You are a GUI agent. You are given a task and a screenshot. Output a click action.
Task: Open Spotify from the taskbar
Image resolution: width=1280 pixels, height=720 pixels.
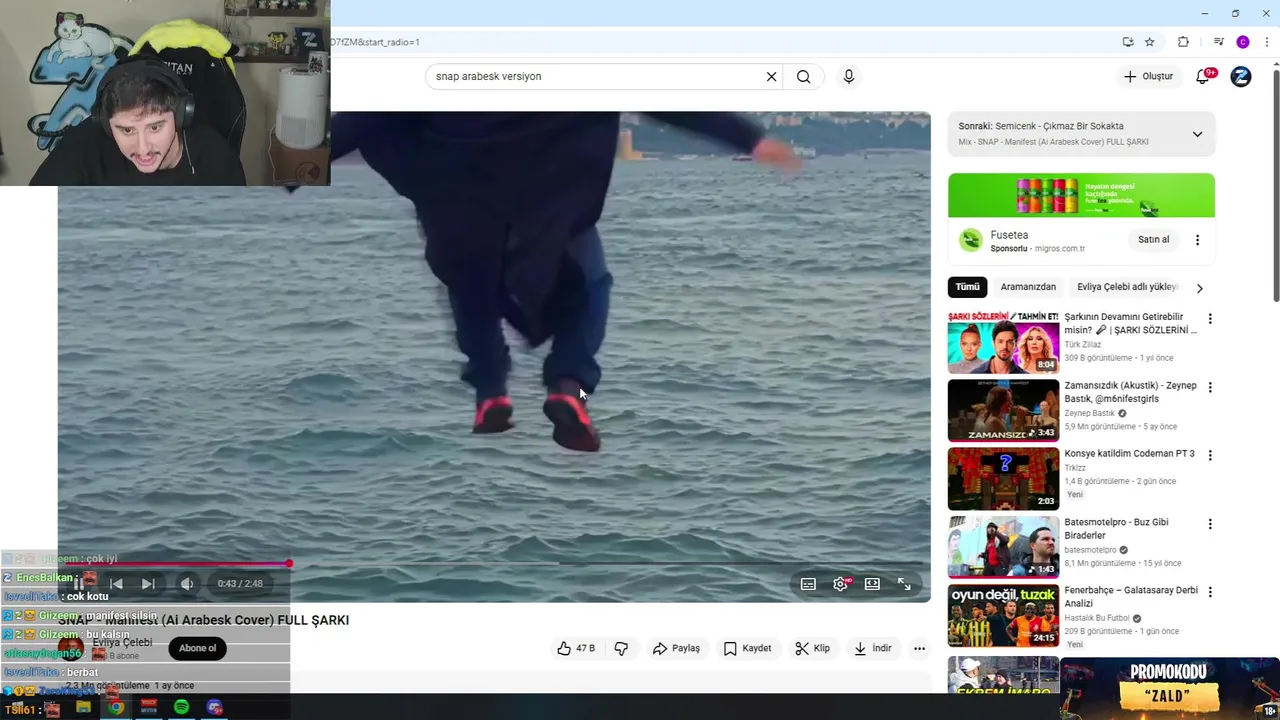coord(181,707)
